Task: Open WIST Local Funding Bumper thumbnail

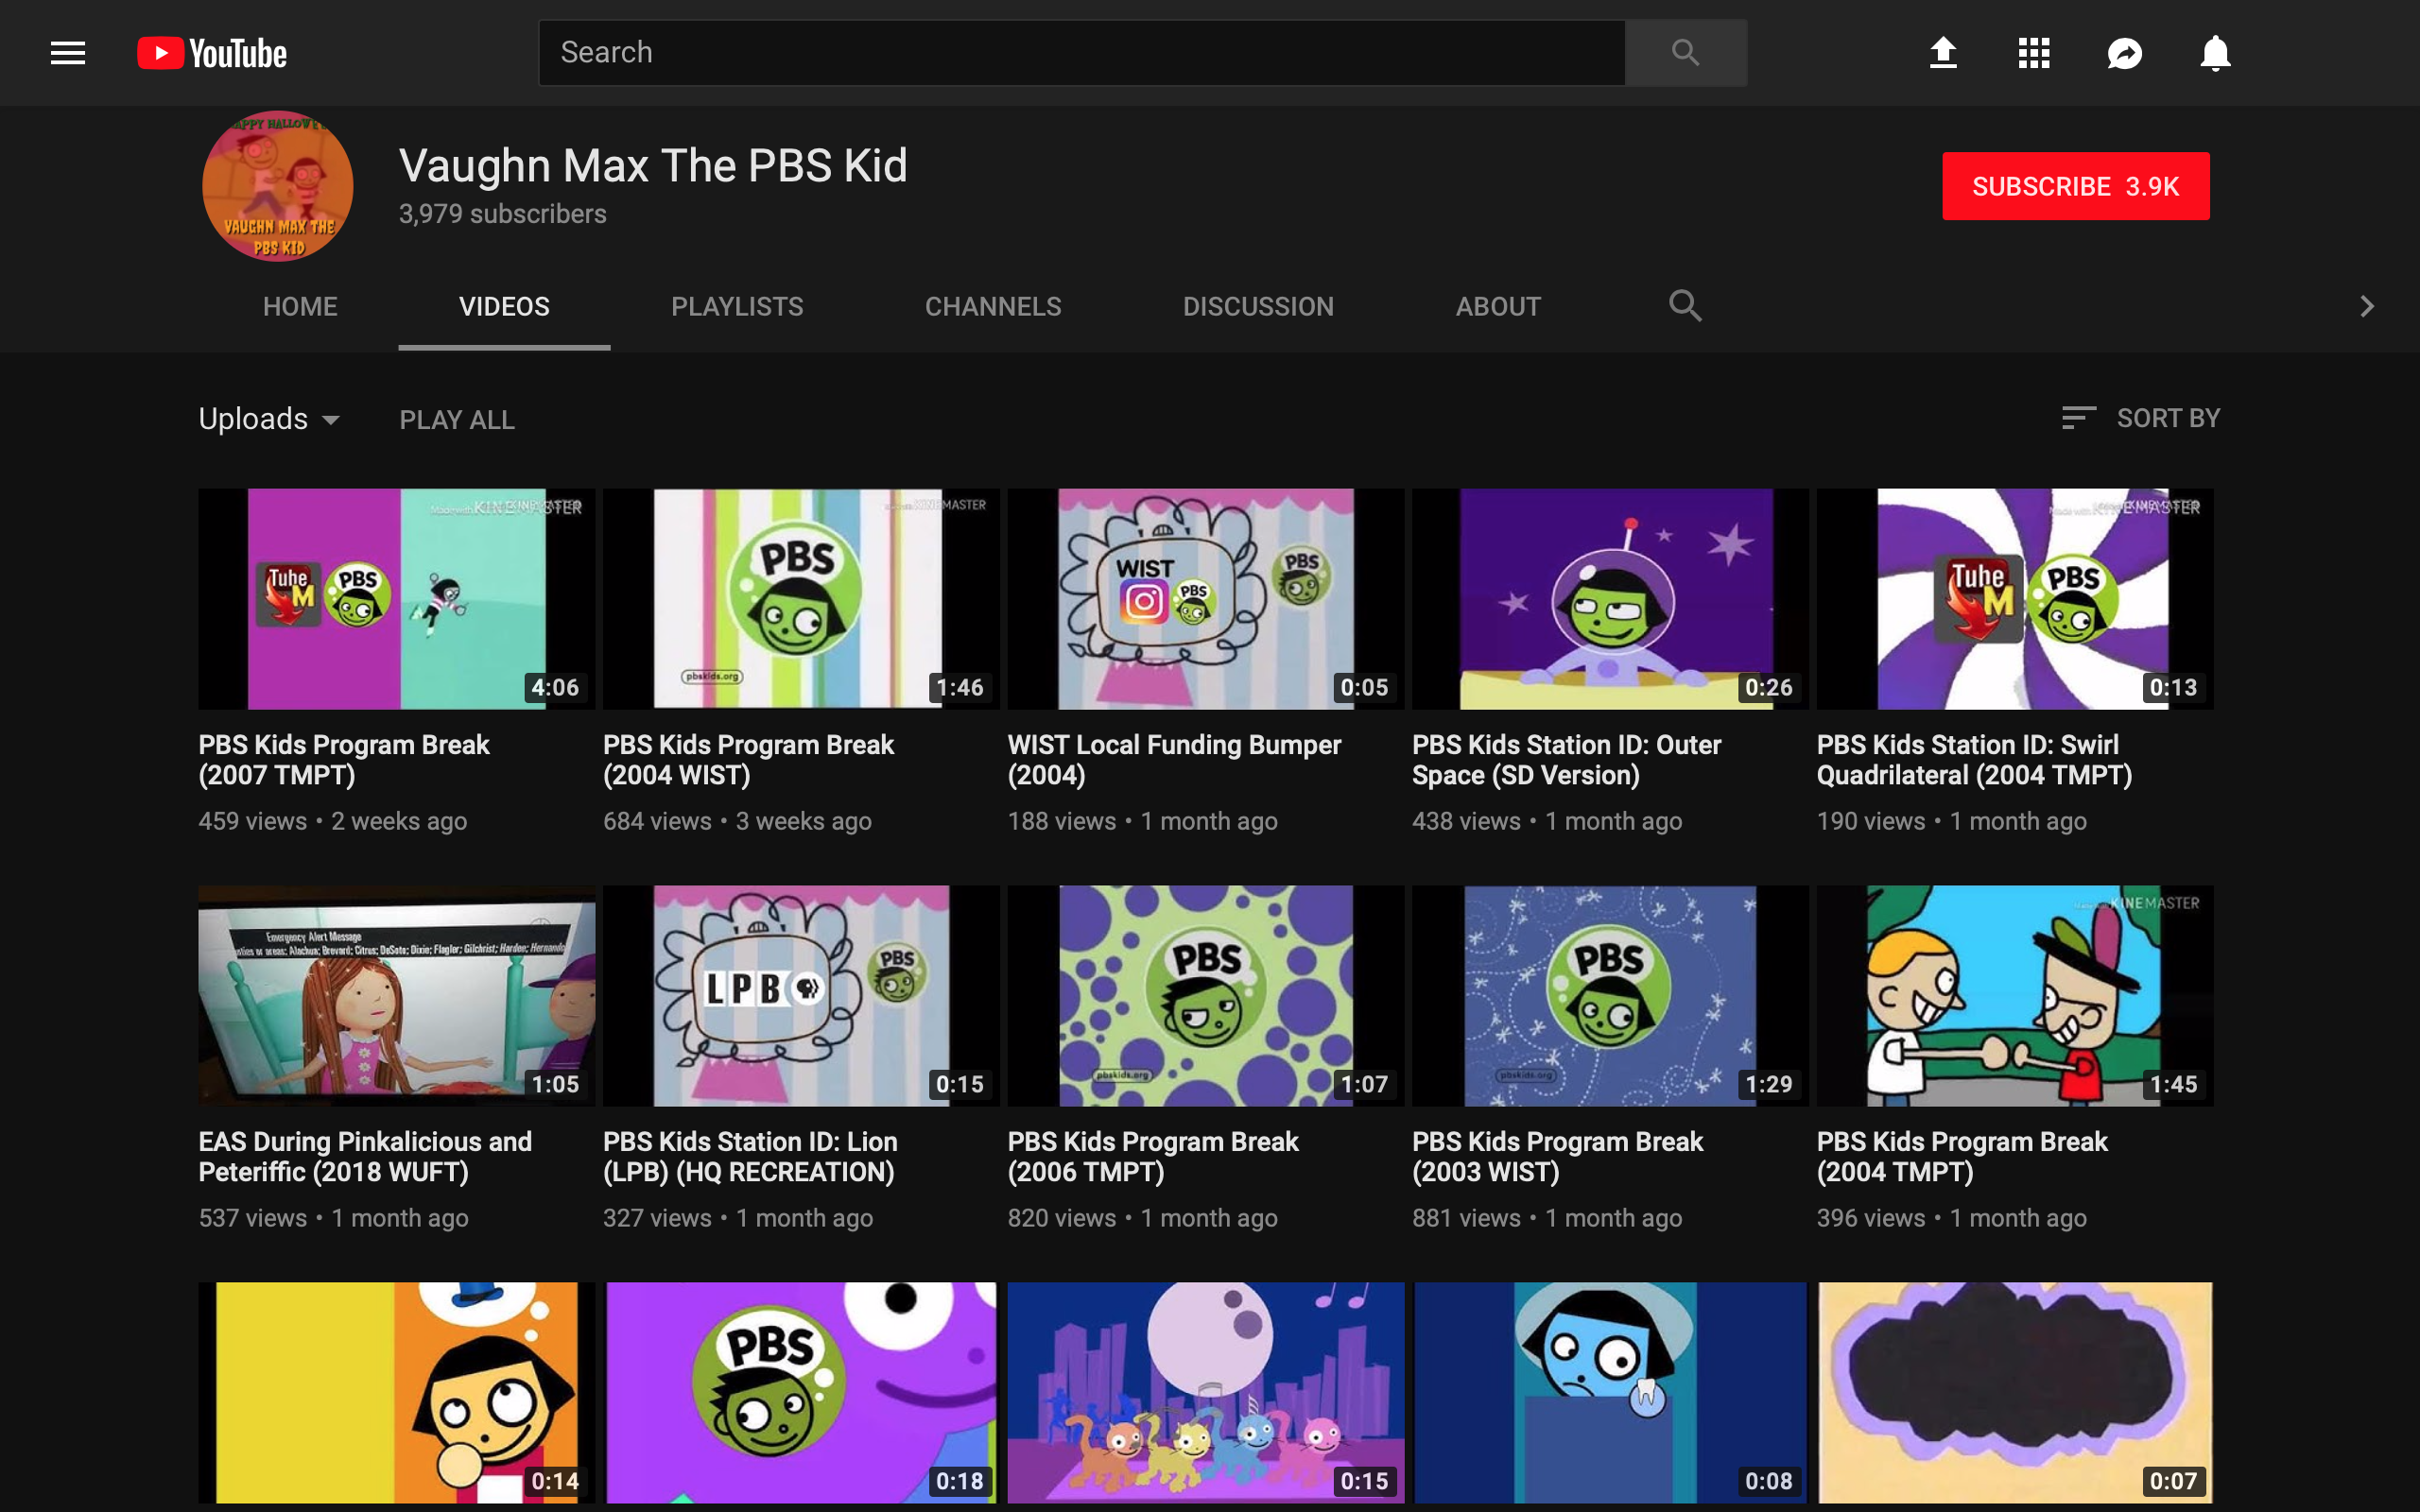Action: click(1205, 598)
